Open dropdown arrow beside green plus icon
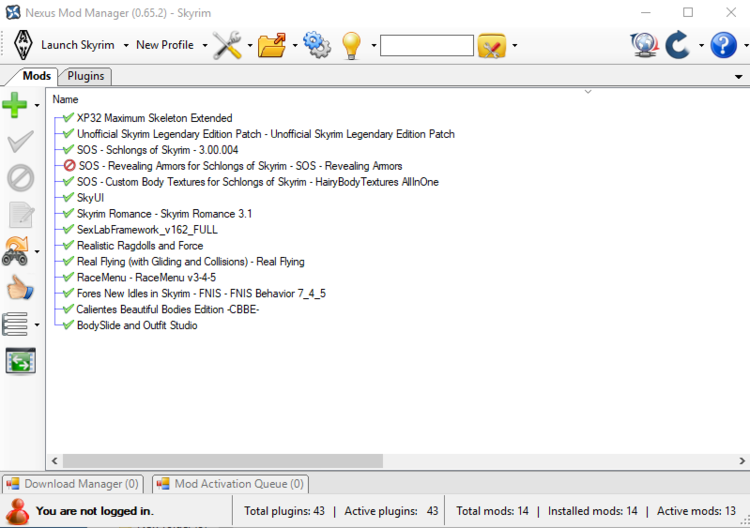Screen dimensions: 750x528 (x=37, y=105)
